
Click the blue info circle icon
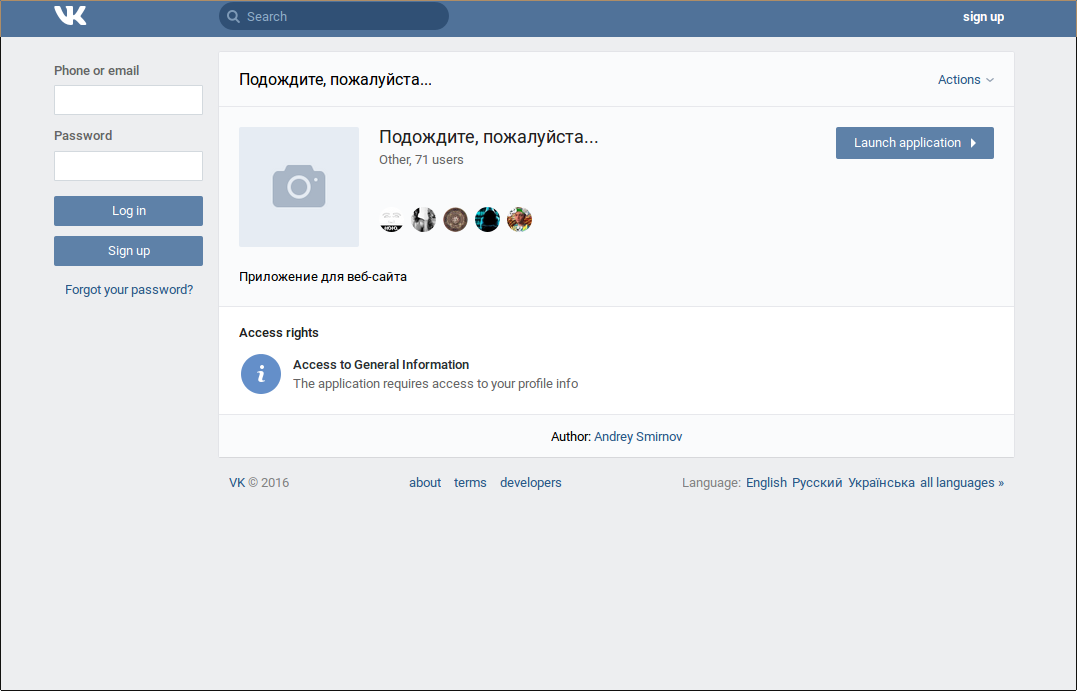(261, 374)
